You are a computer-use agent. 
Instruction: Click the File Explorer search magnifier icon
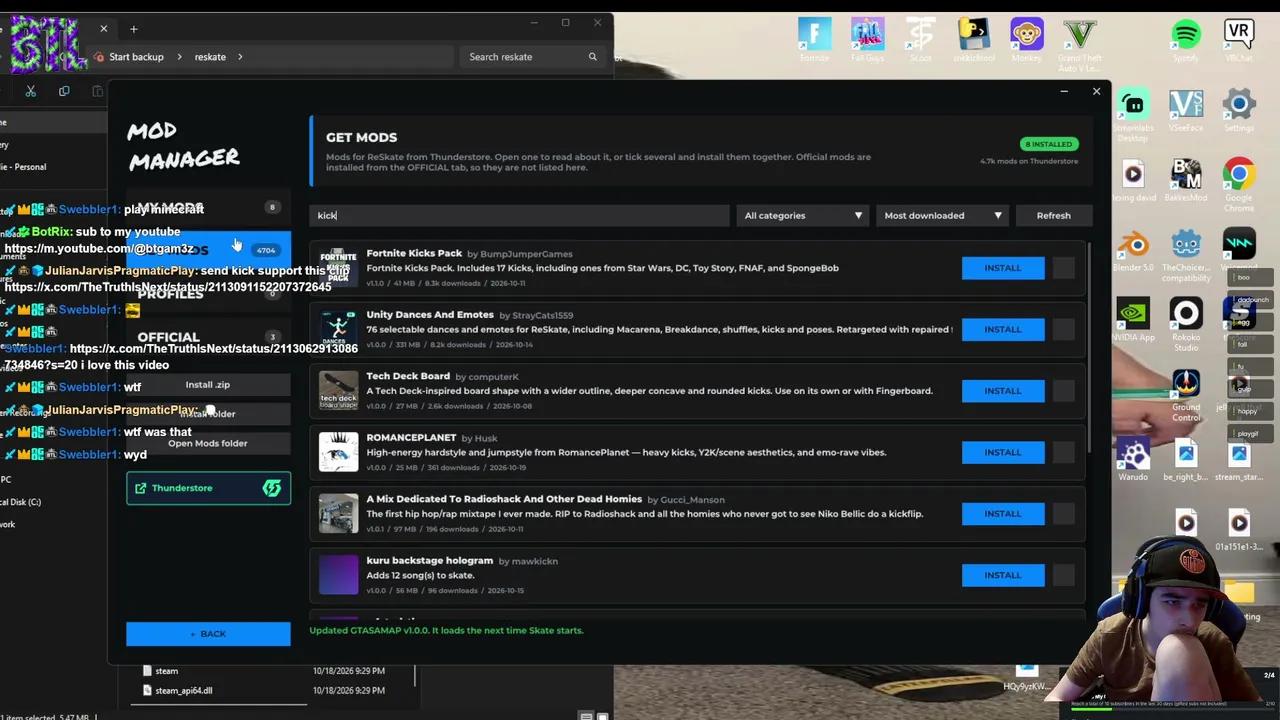tap(592, 57)
